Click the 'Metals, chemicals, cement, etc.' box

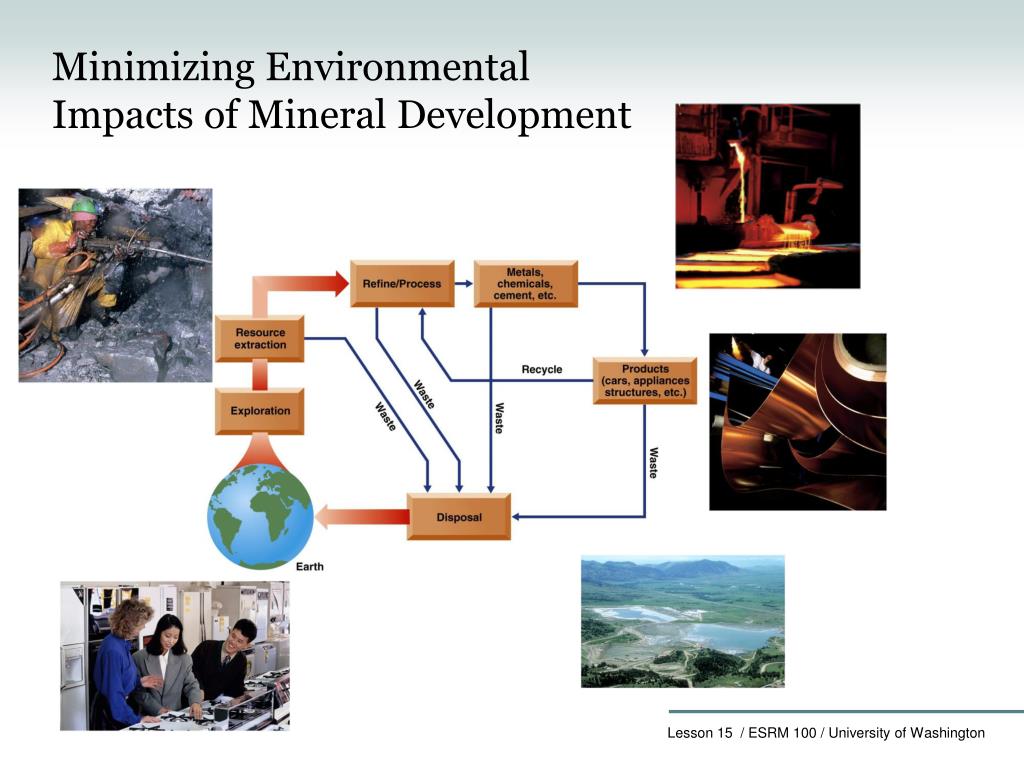click(x=526, y=283)
